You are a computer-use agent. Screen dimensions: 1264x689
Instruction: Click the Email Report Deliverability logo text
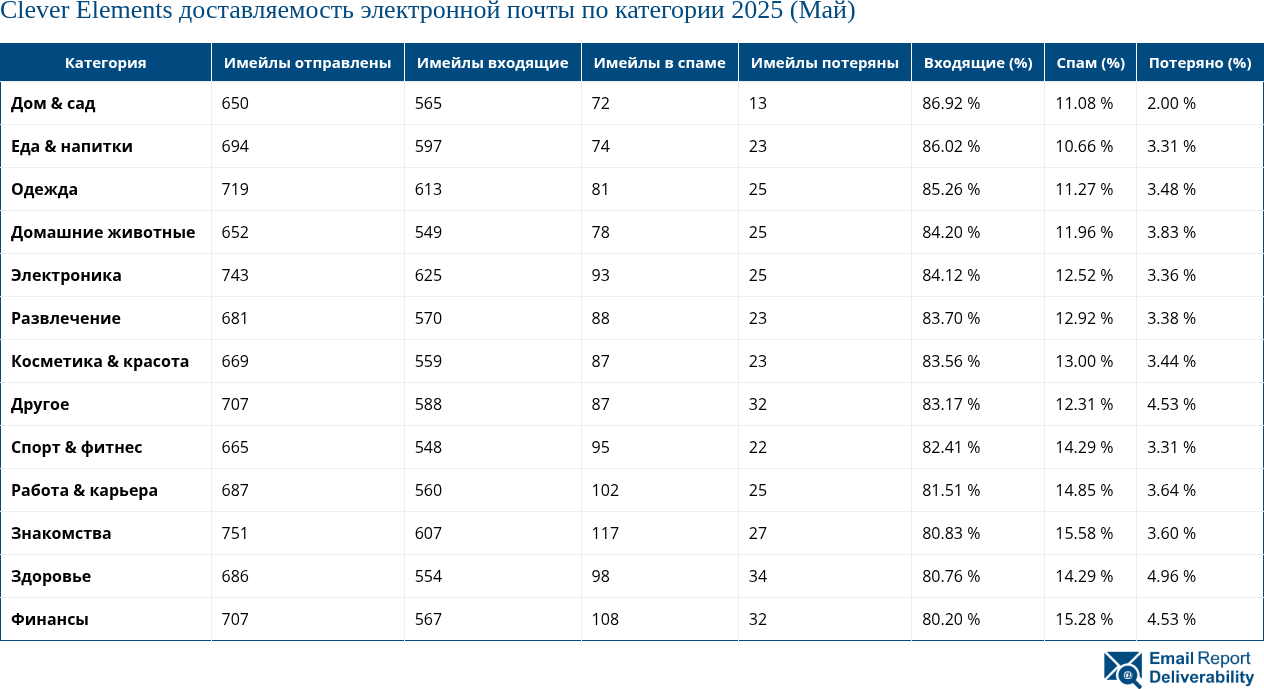[1200, 668]
